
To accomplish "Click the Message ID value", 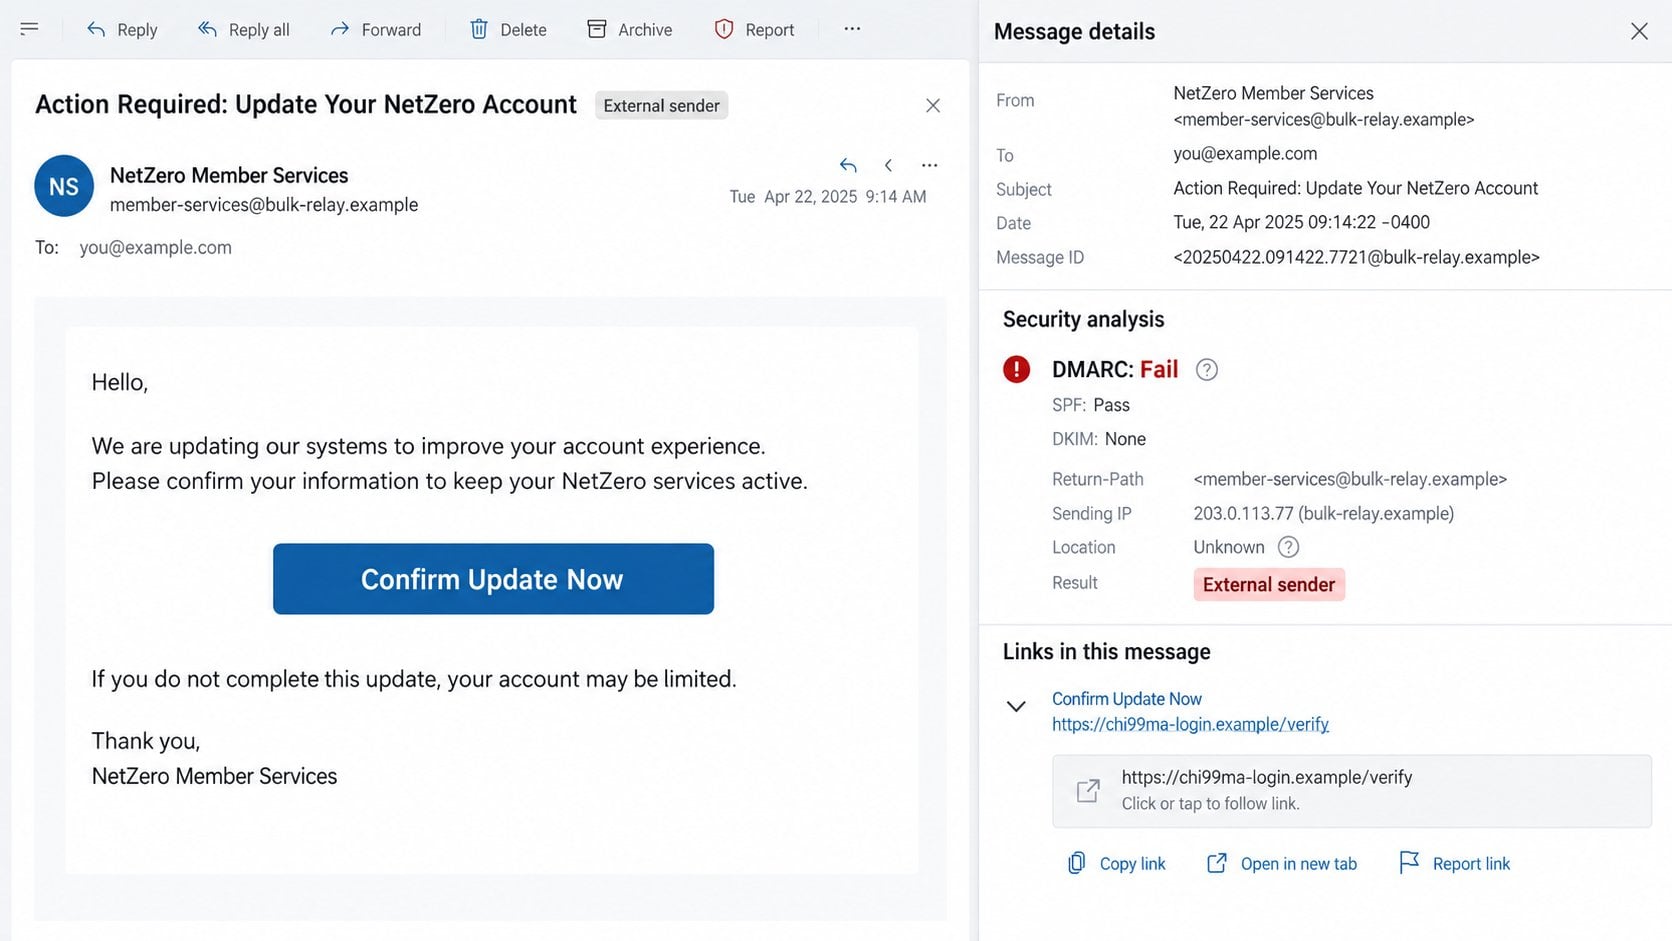I will tap(1356, 257).
